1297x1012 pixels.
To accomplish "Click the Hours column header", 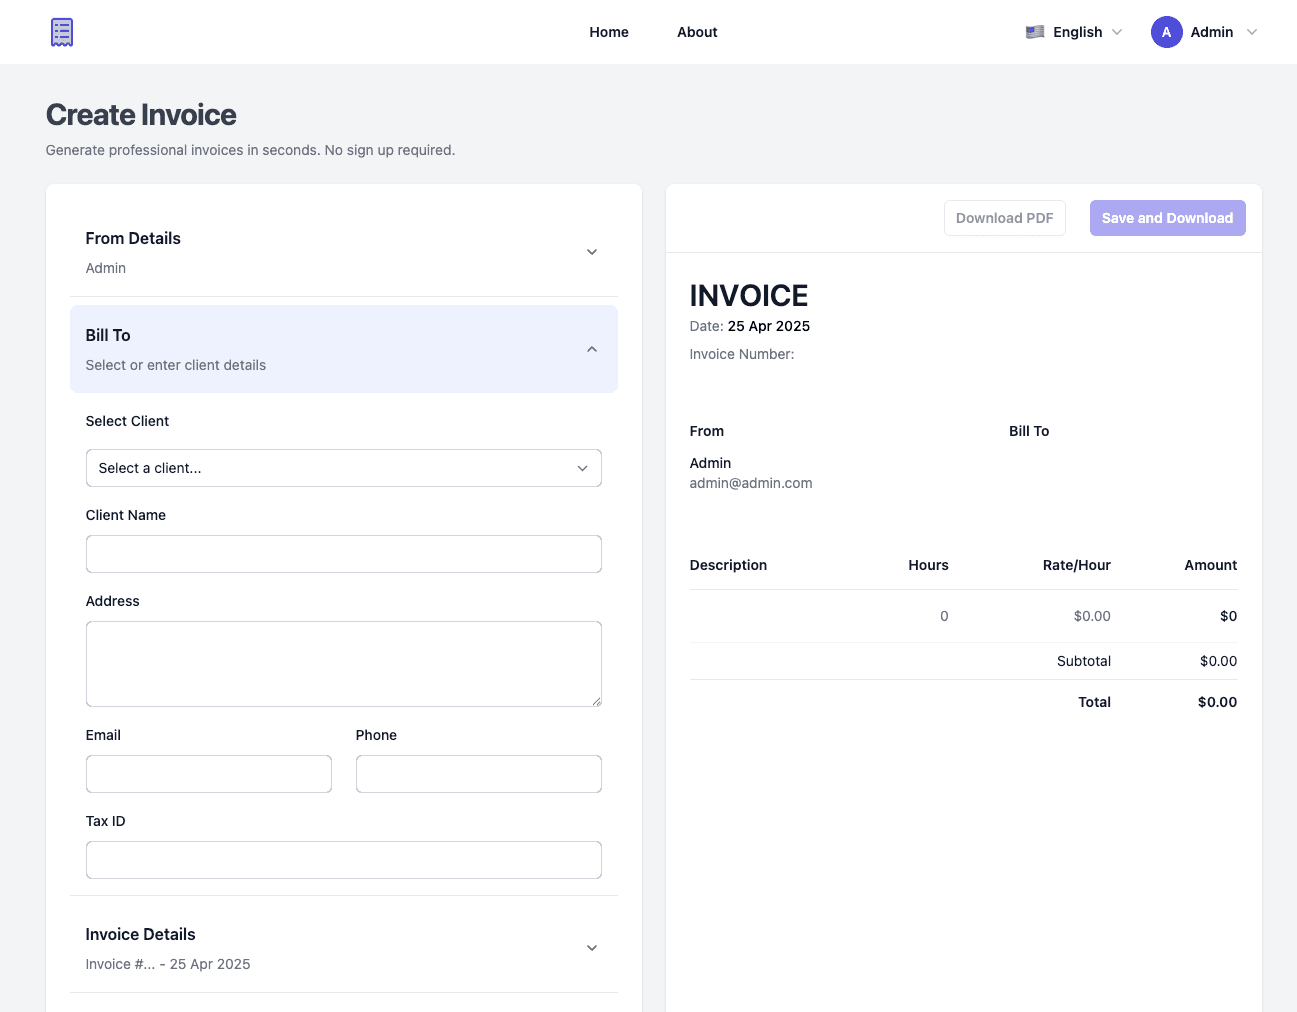I will point(928,565).
